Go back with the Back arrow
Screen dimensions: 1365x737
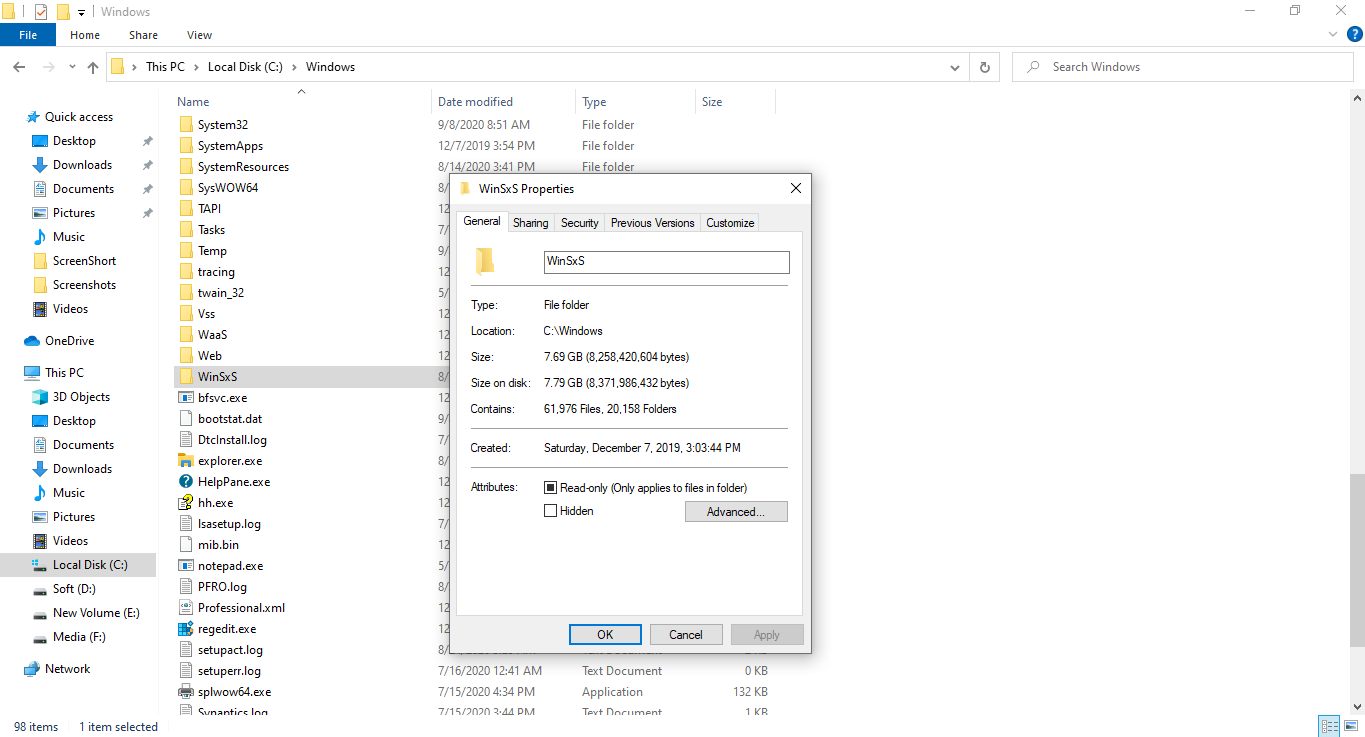tap(19, 67)
